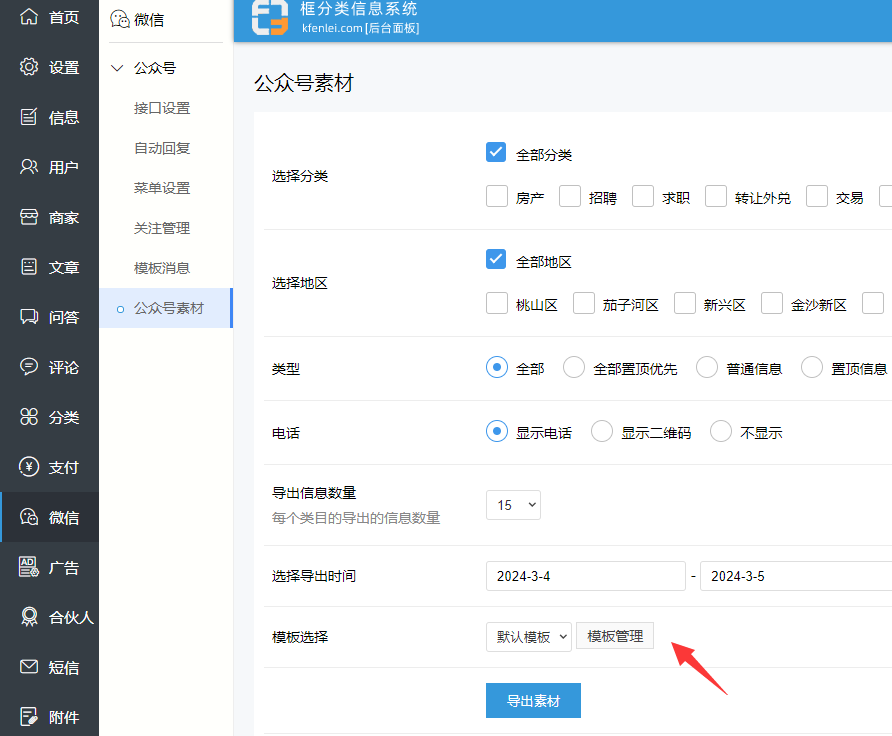
Task: Tick the 招聘 category checkbox
Action: (570, 196)
